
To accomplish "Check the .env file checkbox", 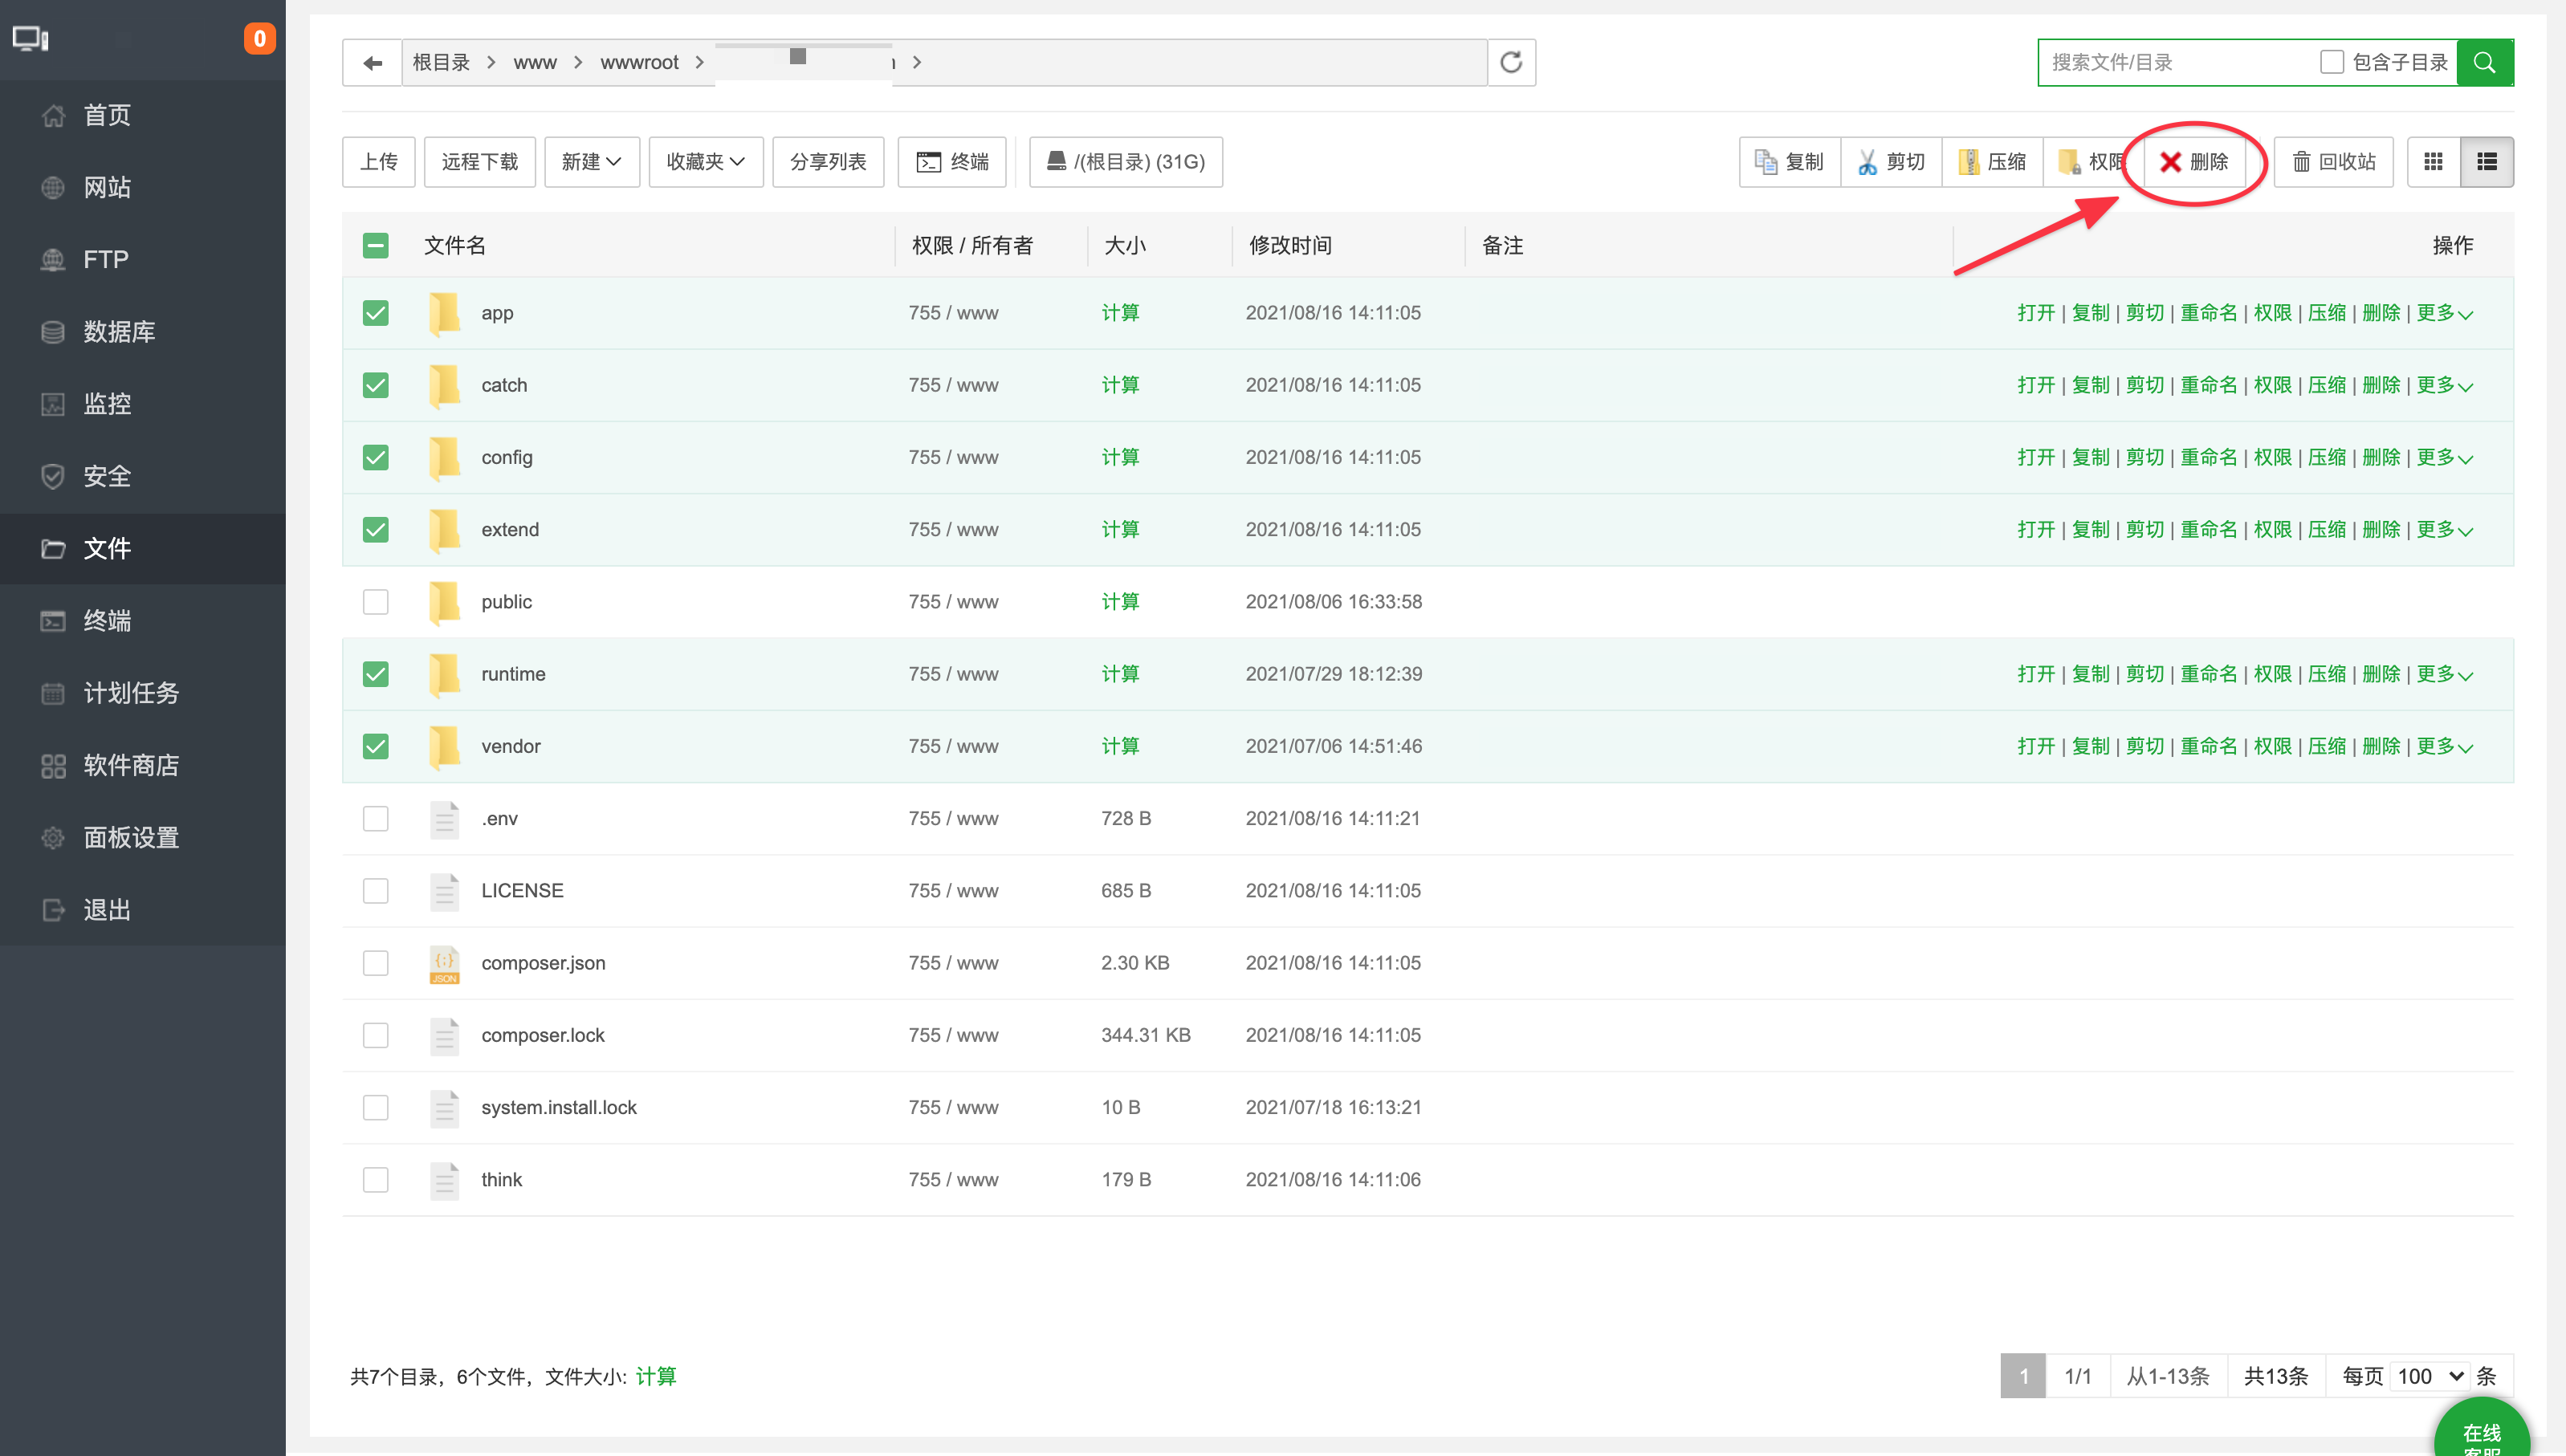I will tap(375, 818).
